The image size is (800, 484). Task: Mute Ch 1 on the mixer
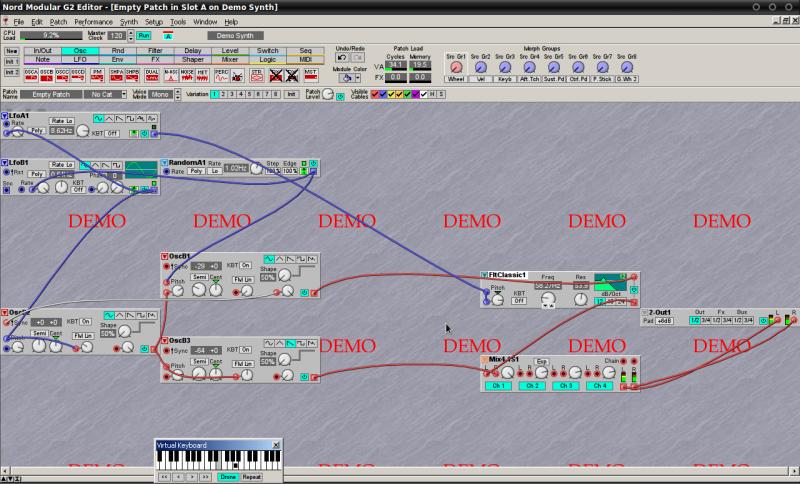(x=498, y=386)
